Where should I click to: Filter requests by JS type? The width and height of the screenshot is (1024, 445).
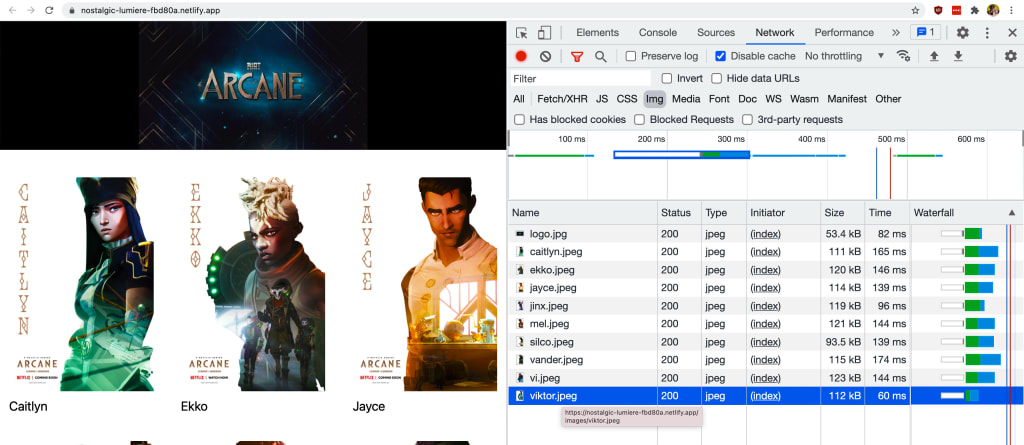click(x=602, y=99)
